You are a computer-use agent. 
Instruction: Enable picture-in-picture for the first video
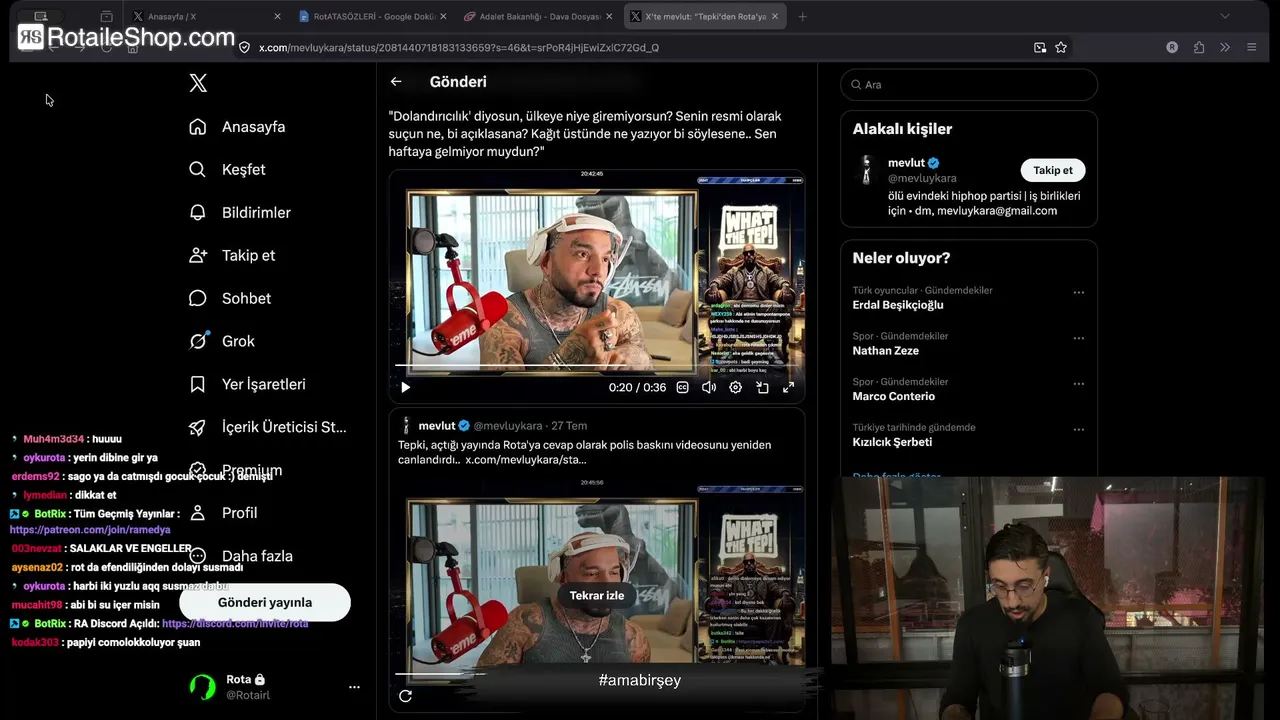(x=762, y=387)
